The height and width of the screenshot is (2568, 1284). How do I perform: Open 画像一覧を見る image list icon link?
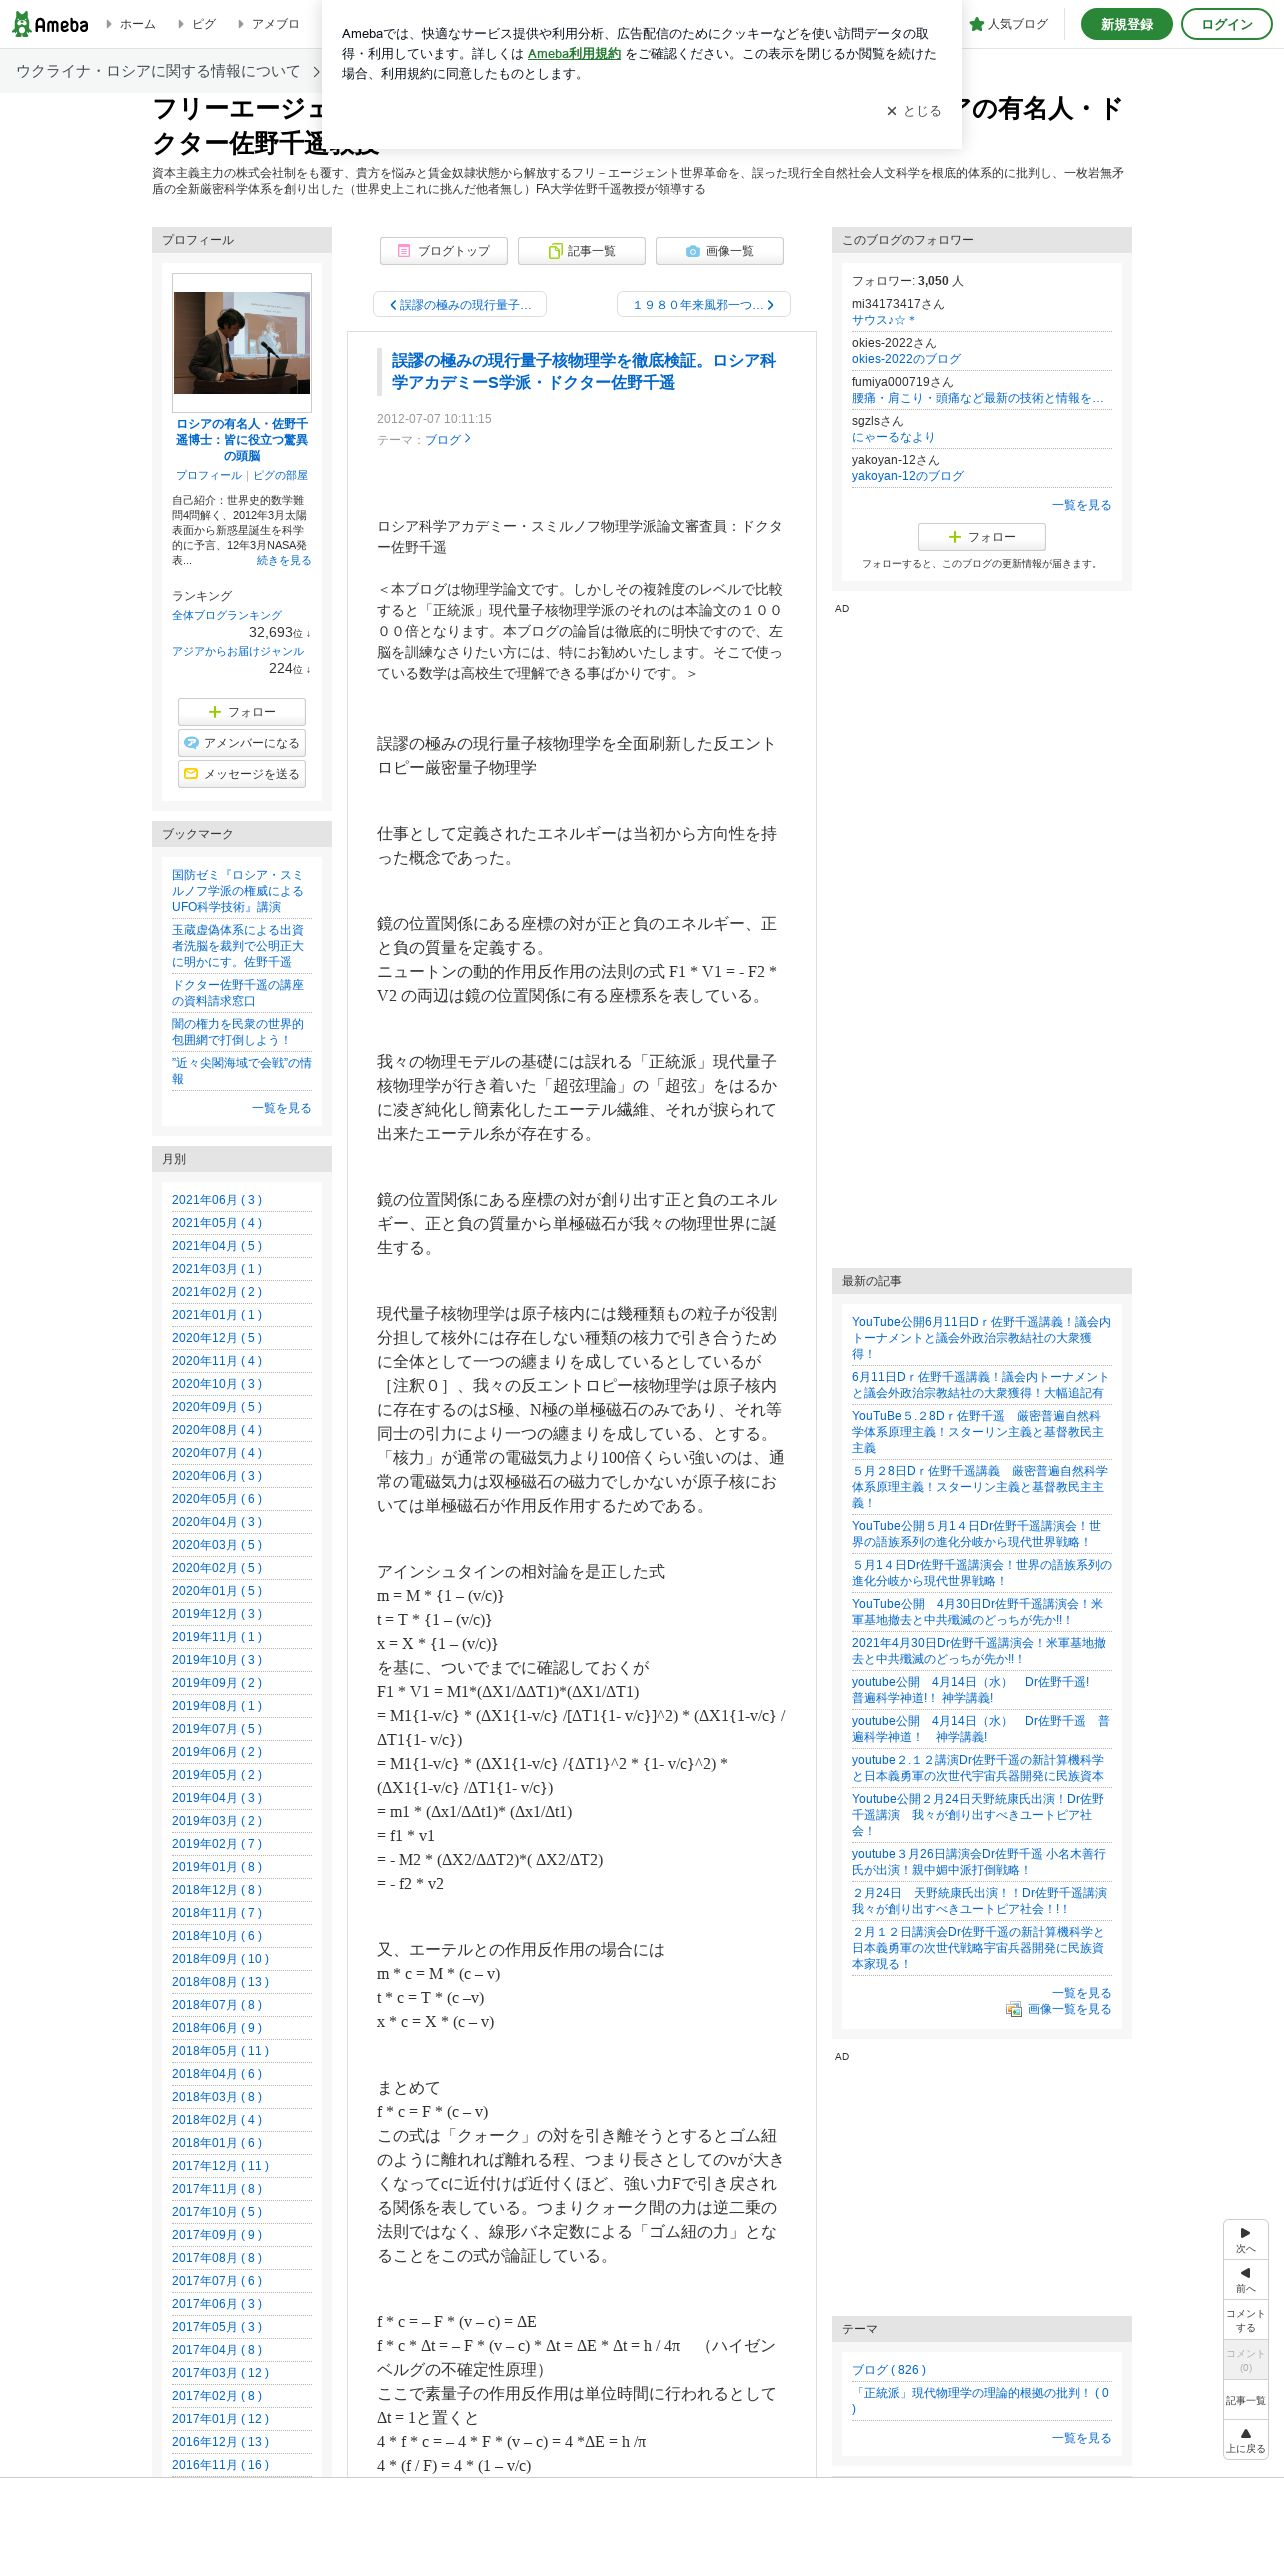(1059, 2009)
